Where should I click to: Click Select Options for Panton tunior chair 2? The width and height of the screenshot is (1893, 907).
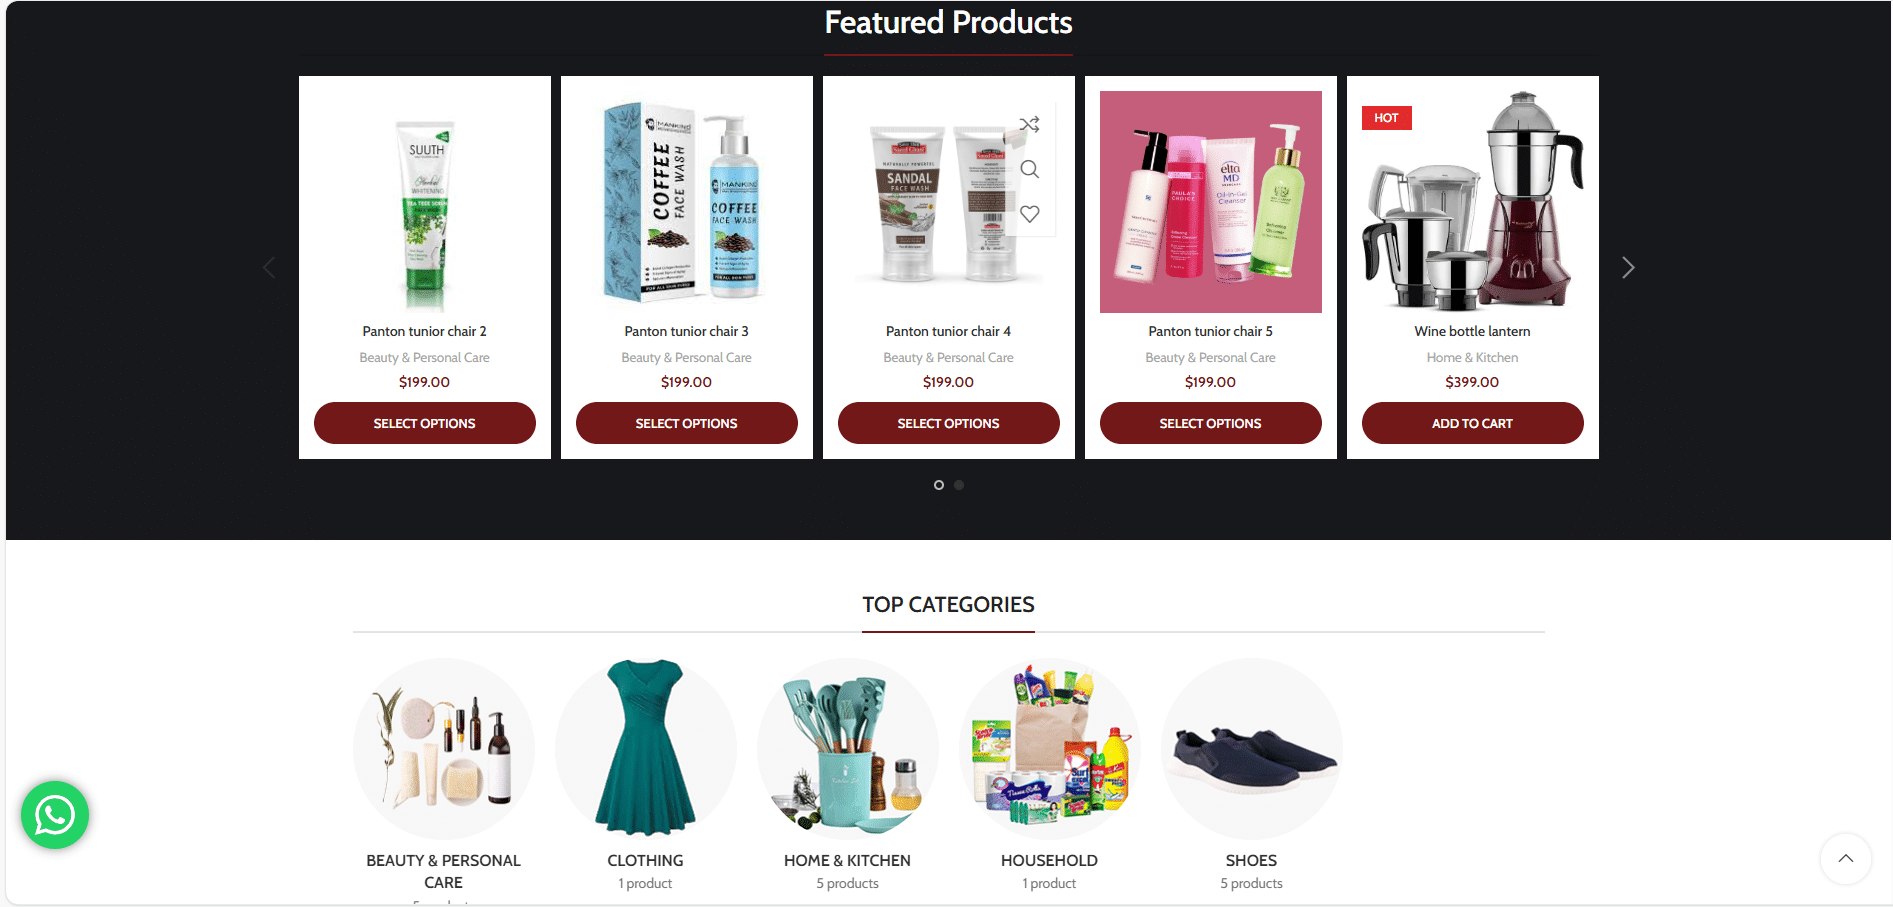click(425, 423)
